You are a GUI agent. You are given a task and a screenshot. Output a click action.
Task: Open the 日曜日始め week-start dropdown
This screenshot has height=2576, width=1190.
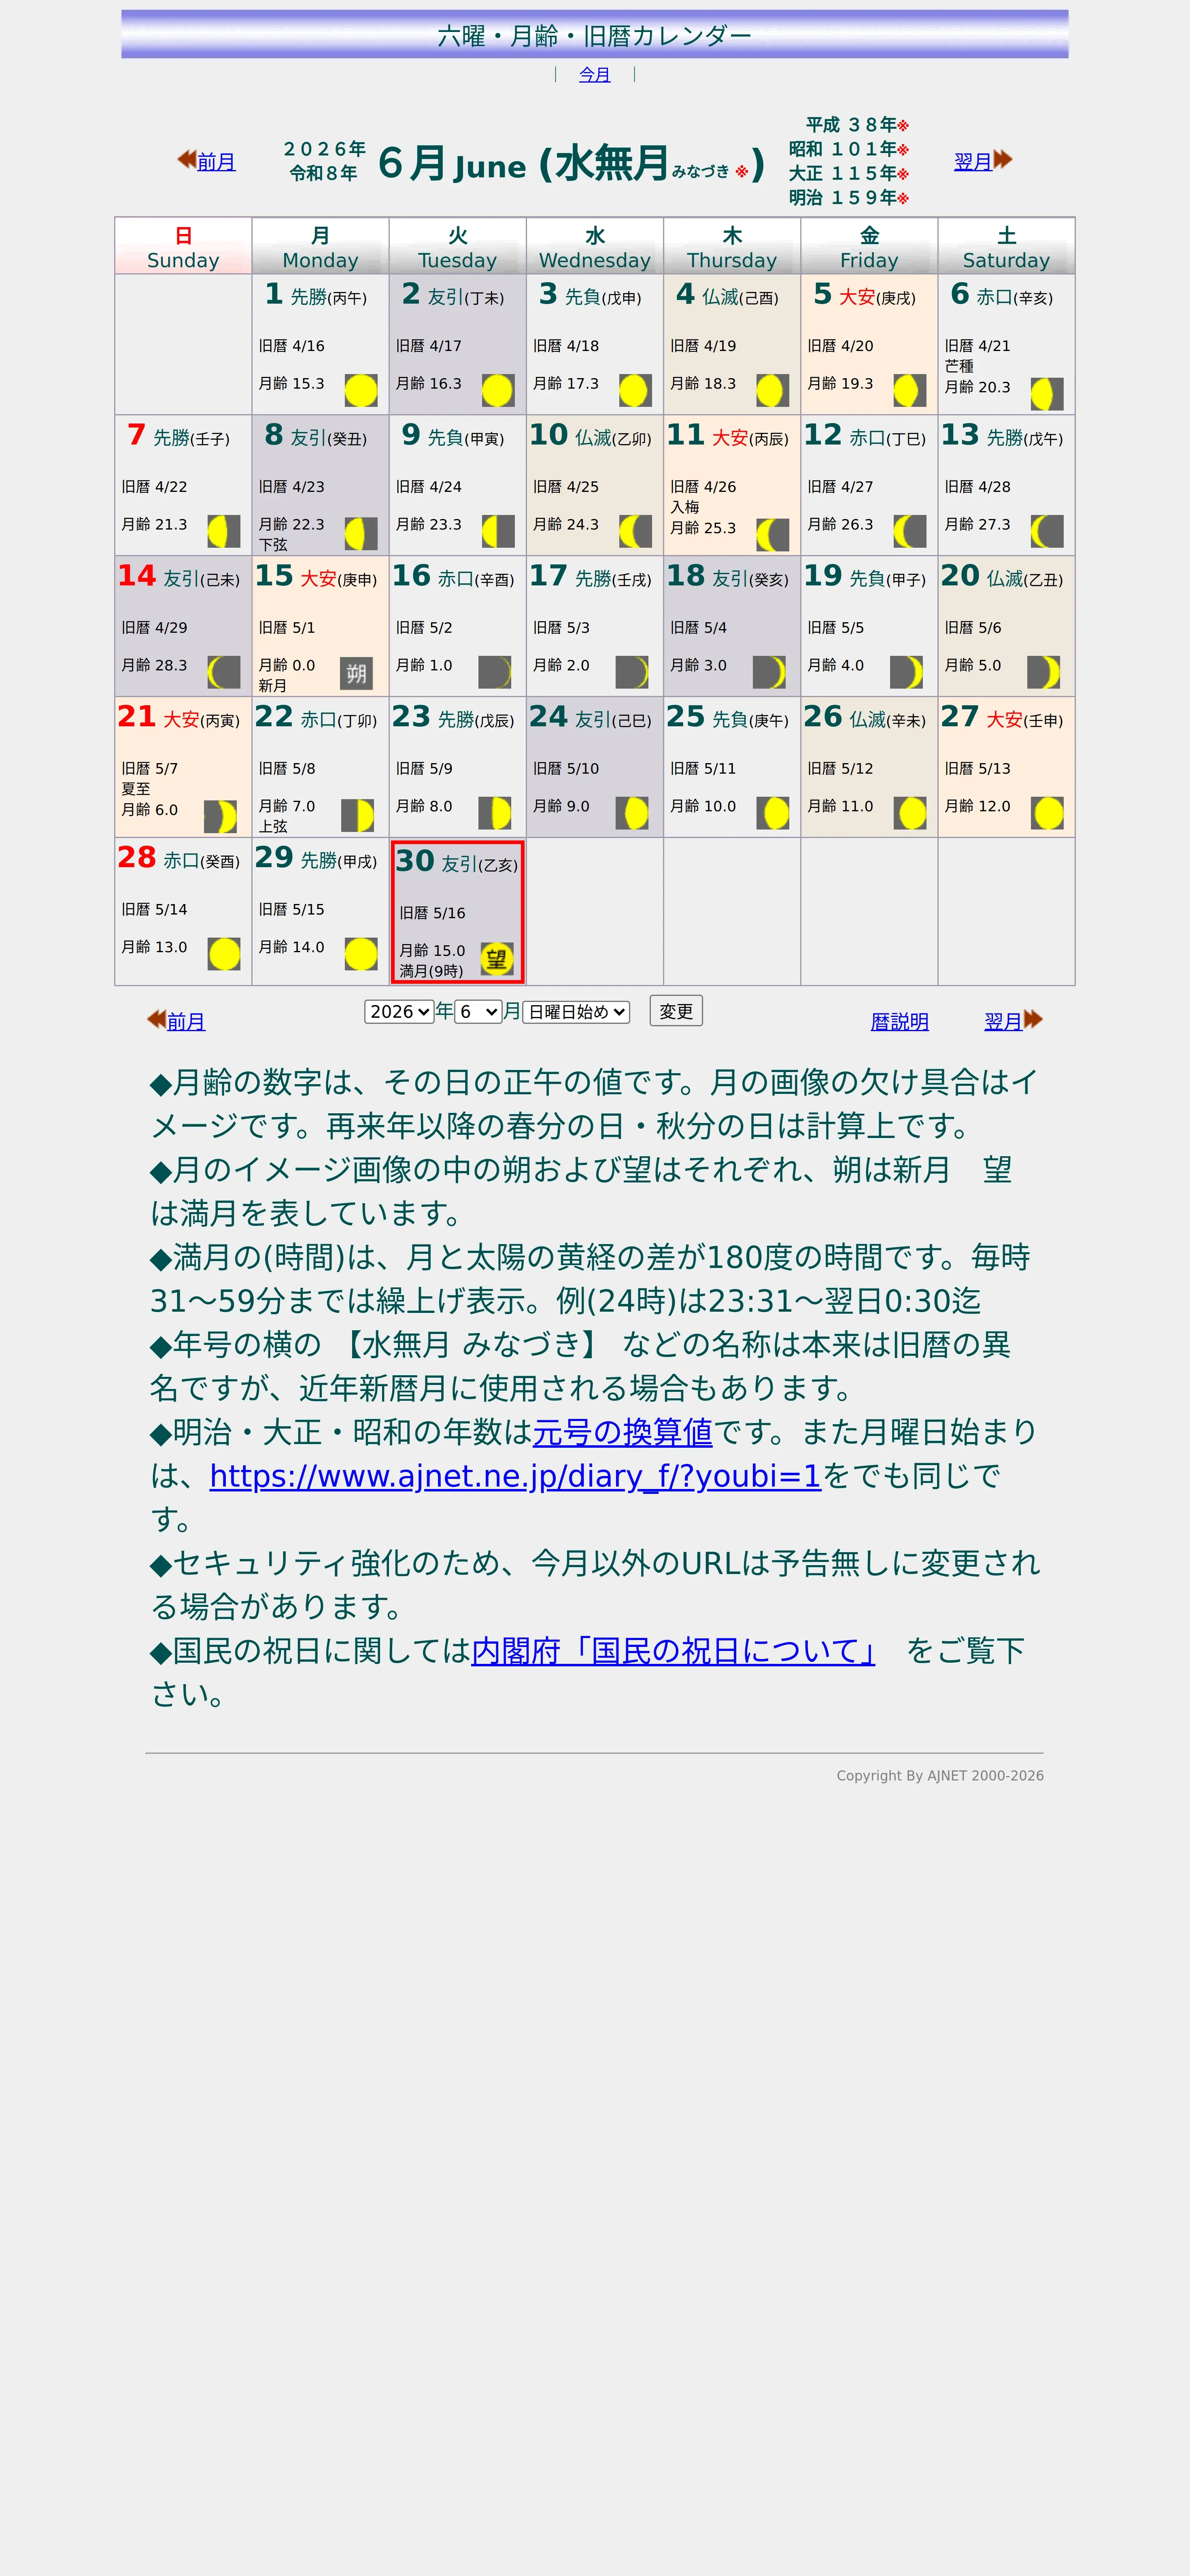coord(576,1012)
